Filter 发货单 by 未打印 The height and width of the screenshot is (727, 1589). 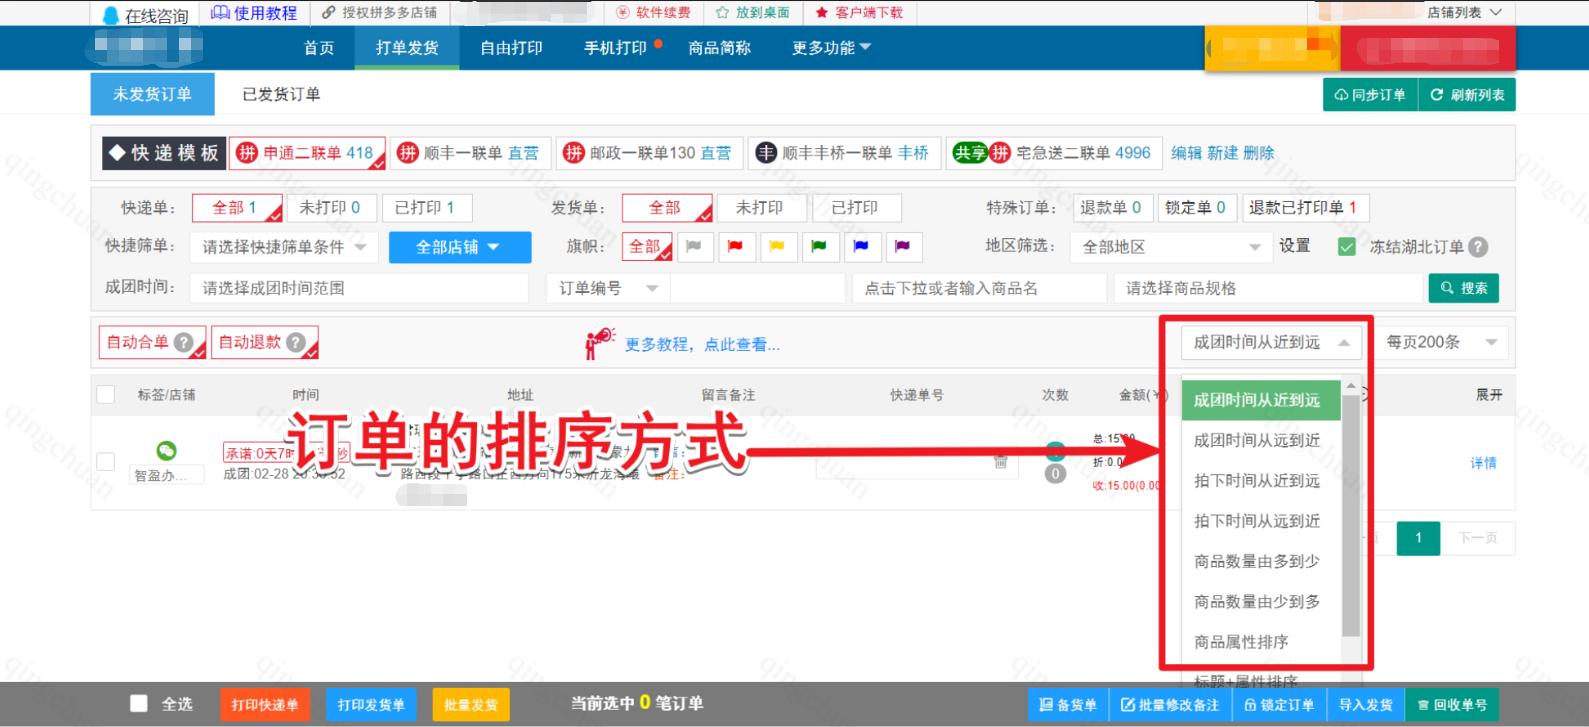click(x=760, y=208)
